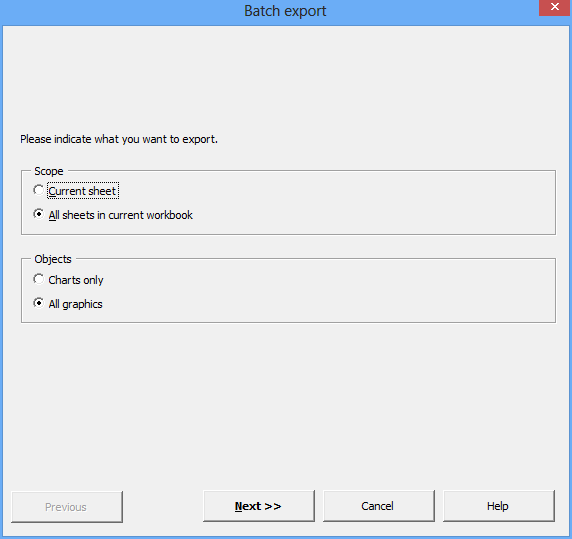572x539 pixels.
Task: Cancel the batch export dialog
Action: pyautogui.click(x=379, y=506)
